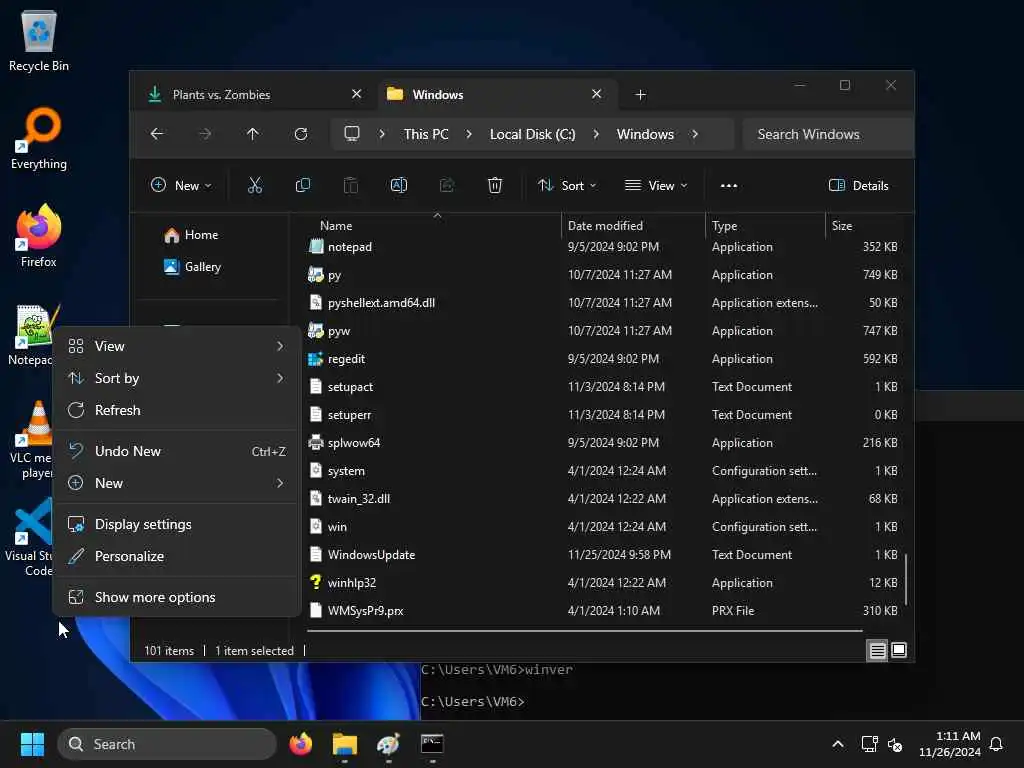This screenshot has height=768, width=1024.
Task: Click This PC in the breadcrumb
Action: (426, 134)
